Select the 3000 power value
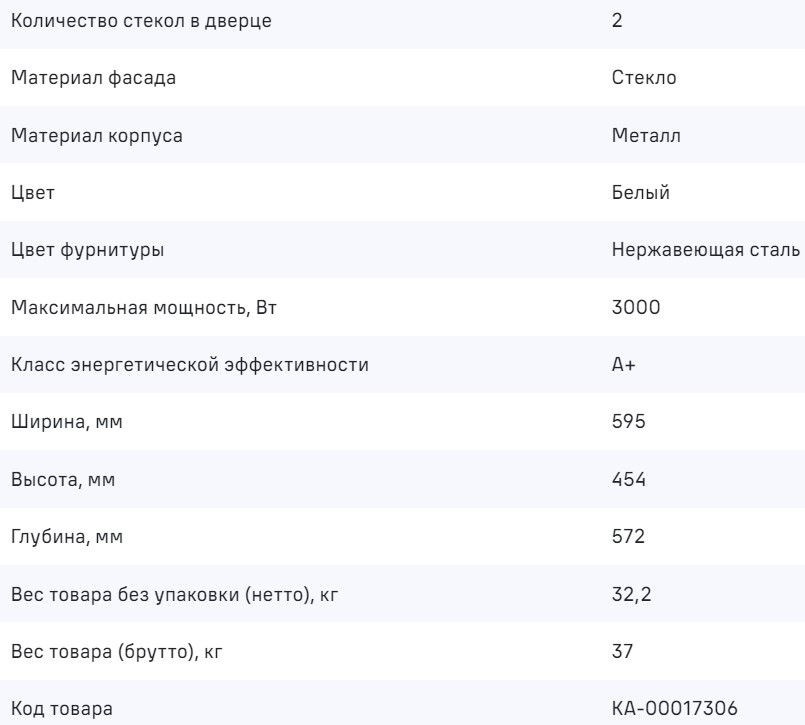This screenshot has width=805, height=725. coord(635,307)
